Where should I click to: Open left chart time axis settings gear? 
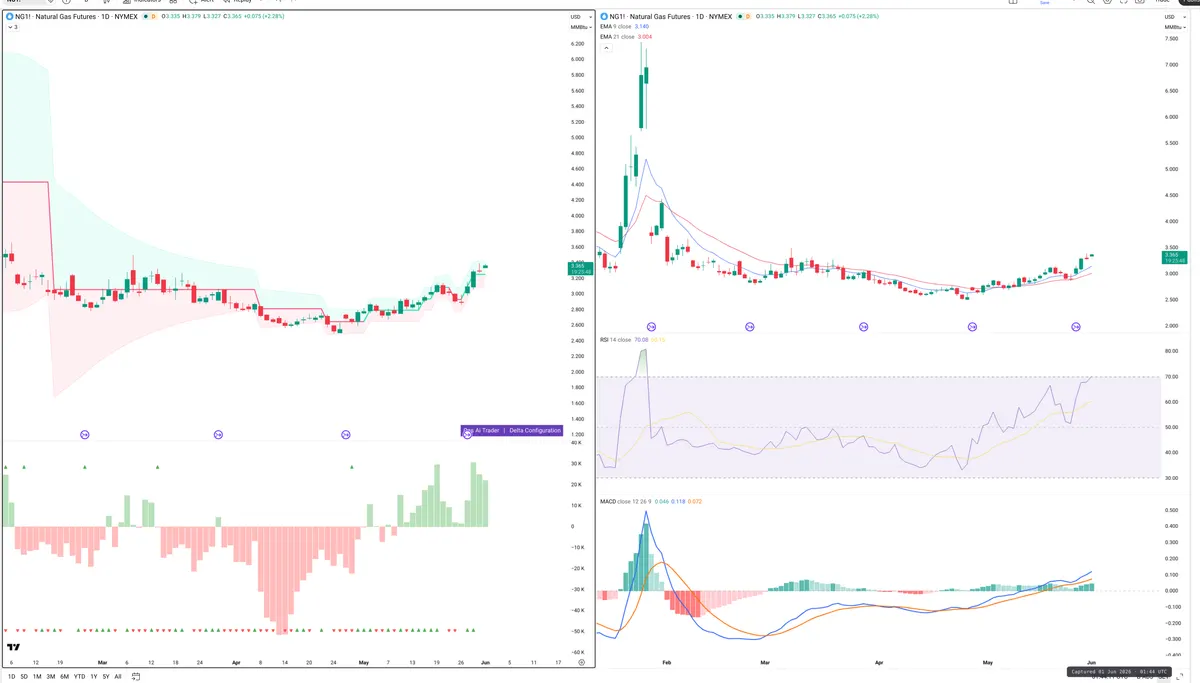[581, 662]
